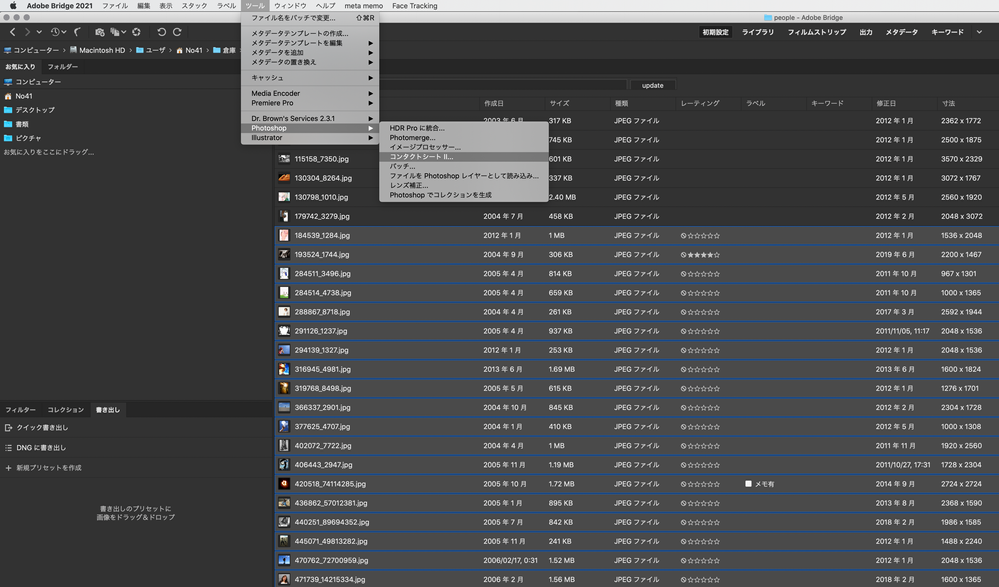This screenshot has width=999, height=587.
Task: Sort by サイズ column header
Action: [x=559, y=103]
